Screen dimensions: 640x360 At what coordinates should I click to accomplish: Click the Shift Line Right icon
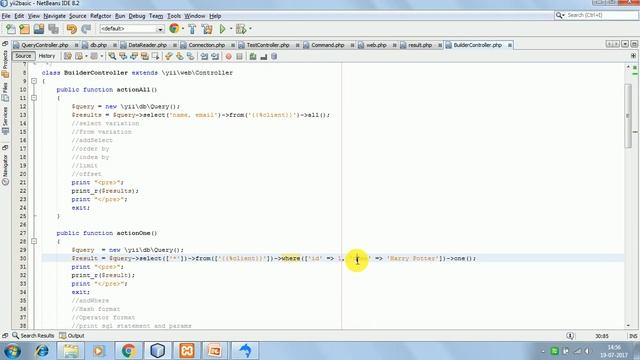215,56
